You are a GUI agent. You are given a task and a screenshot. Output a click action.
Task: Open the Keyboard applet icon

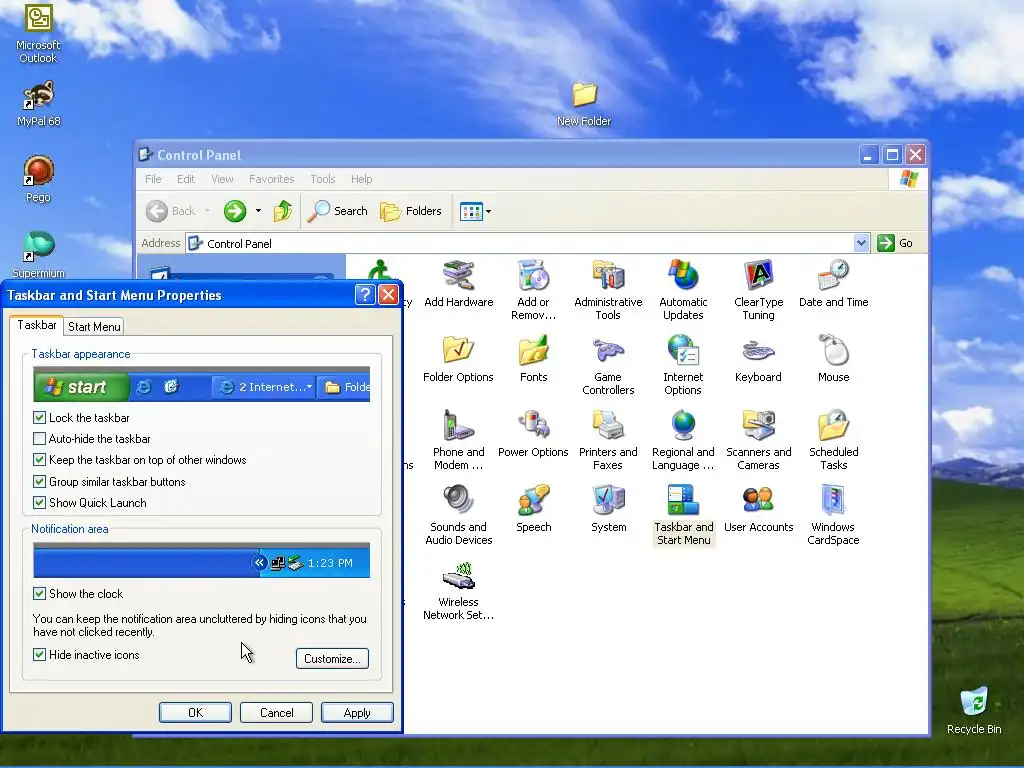pos(758,359)
